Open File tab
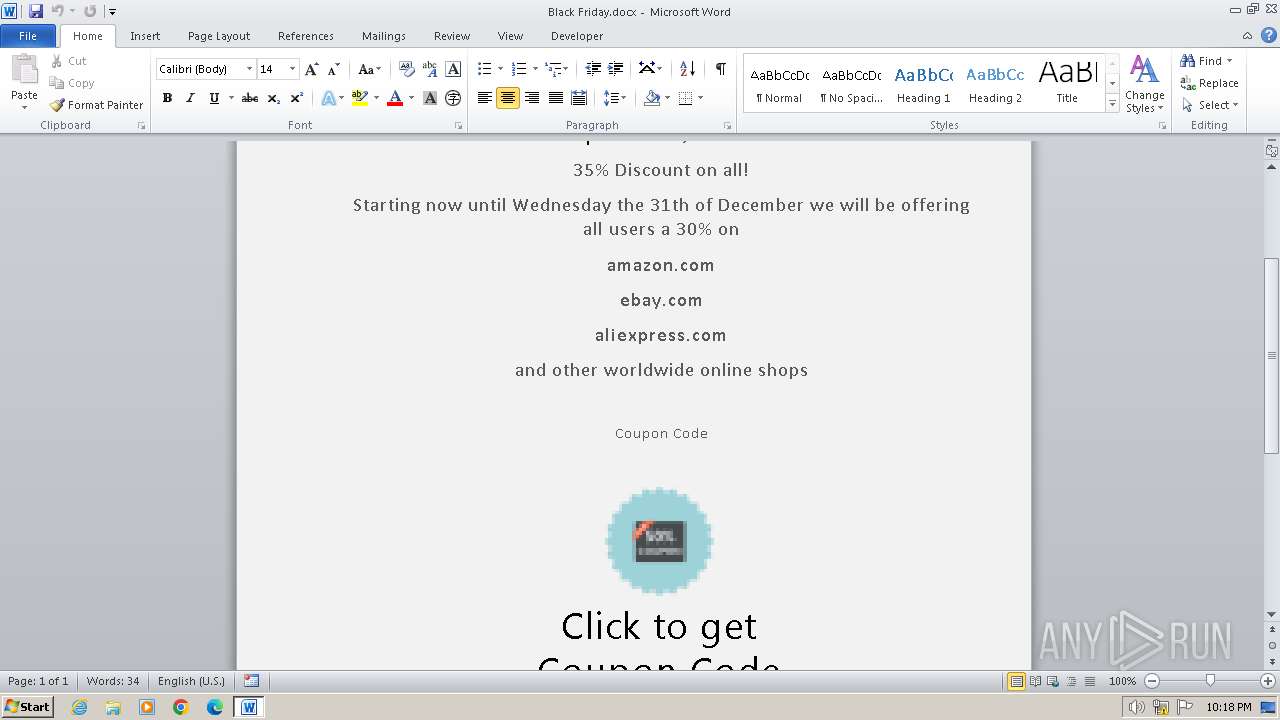The width and height of the screenshot is (1280, 720). [x=28, y=36]
